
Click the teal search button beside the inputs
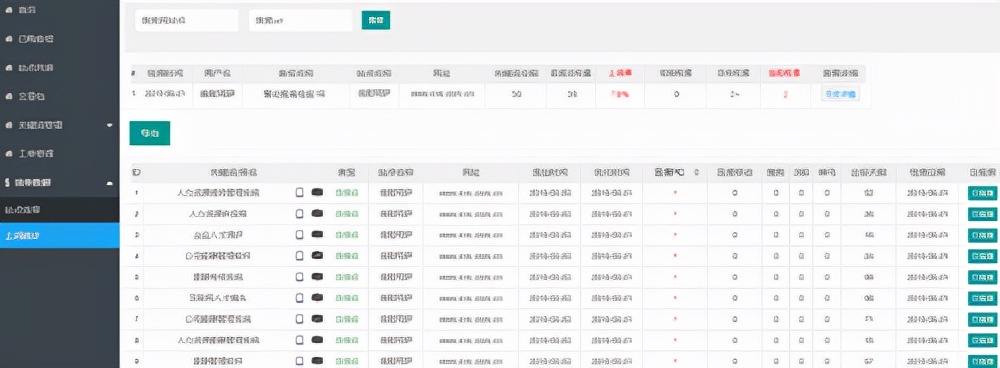[376, 20]
